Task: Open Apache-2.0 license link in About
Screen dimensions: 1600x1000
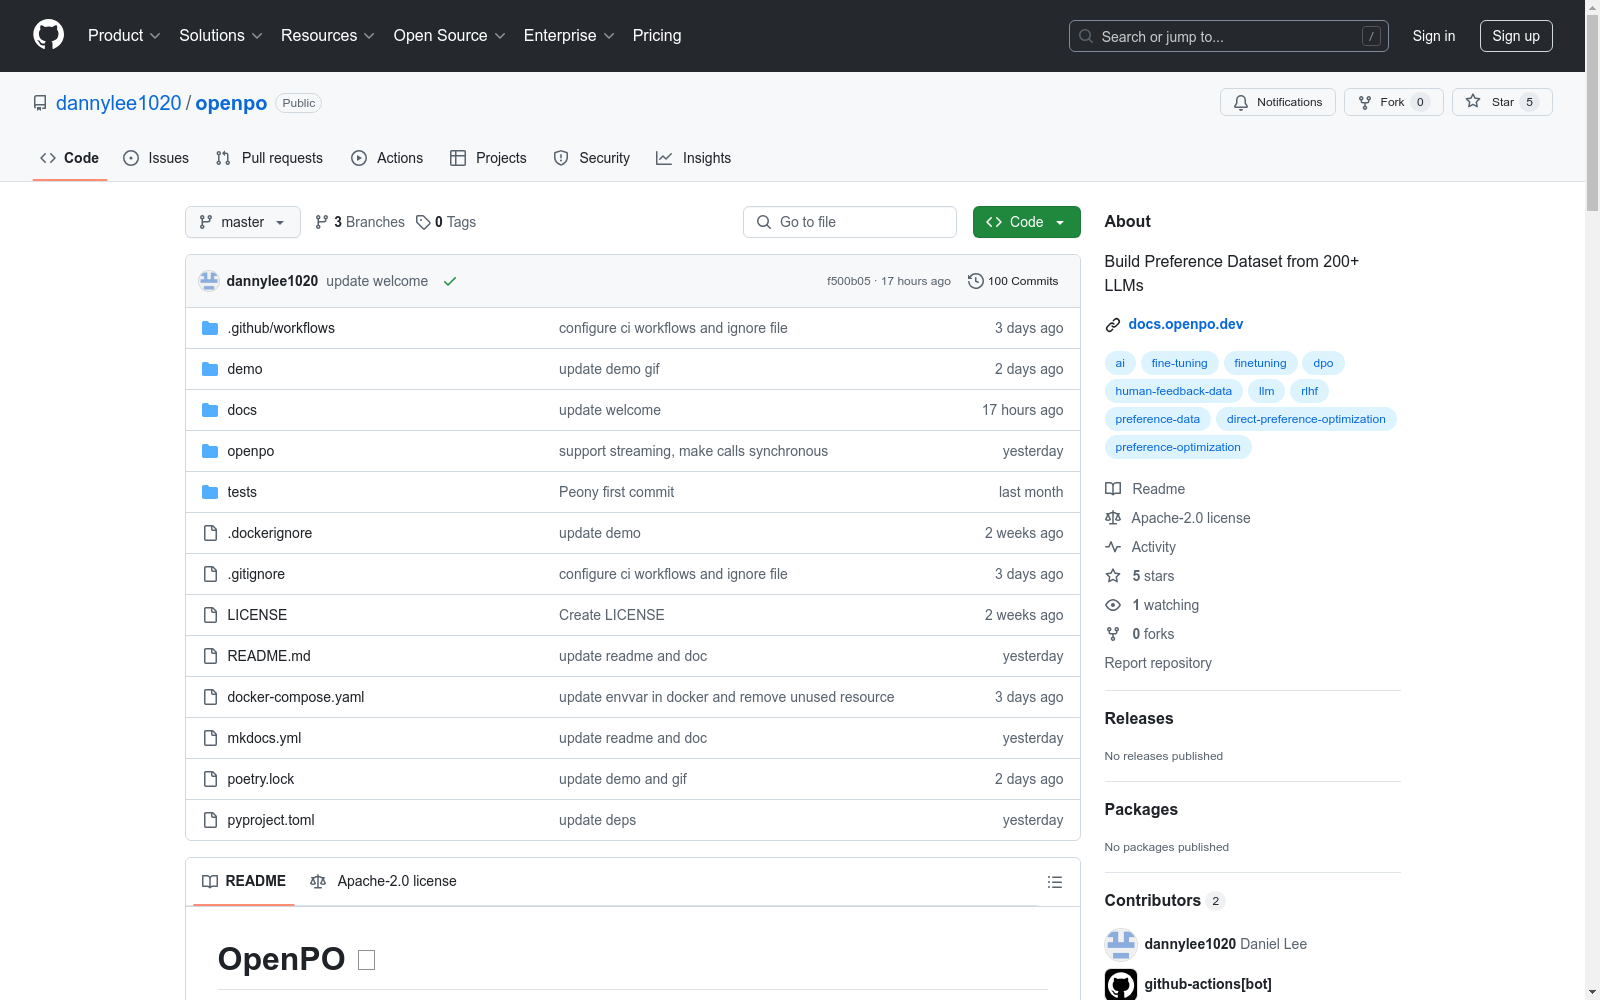Action: tap(1178, 518)
